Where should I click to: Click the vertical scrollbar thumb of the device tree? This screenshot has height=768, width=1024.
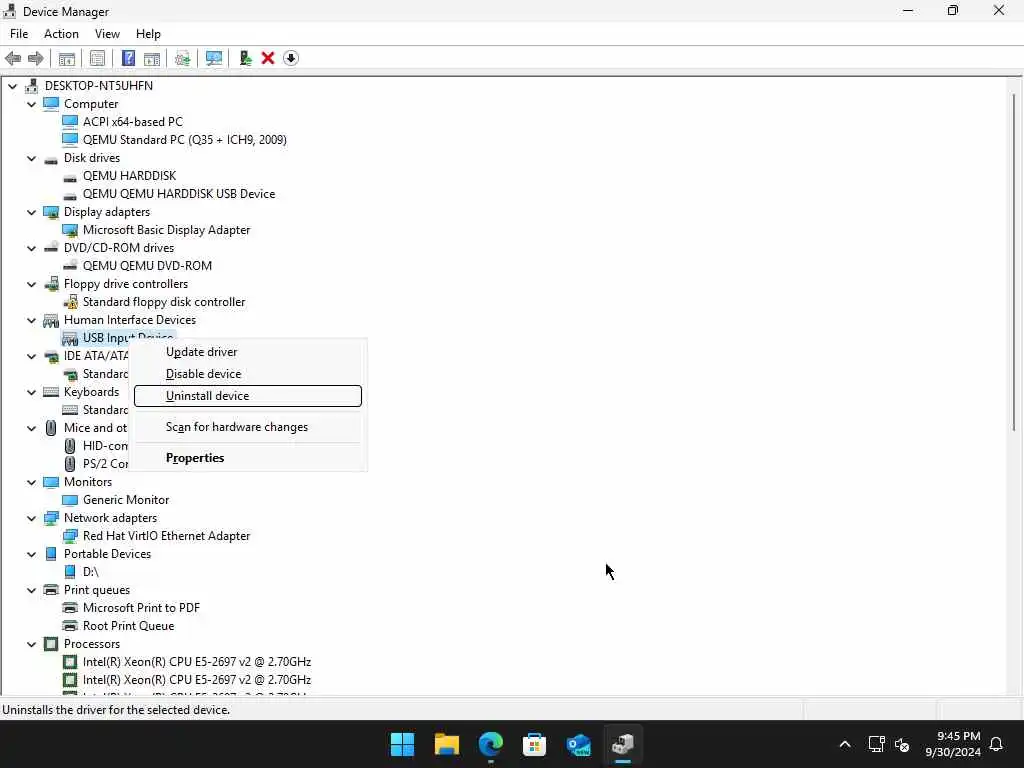tap(1014, 261)
